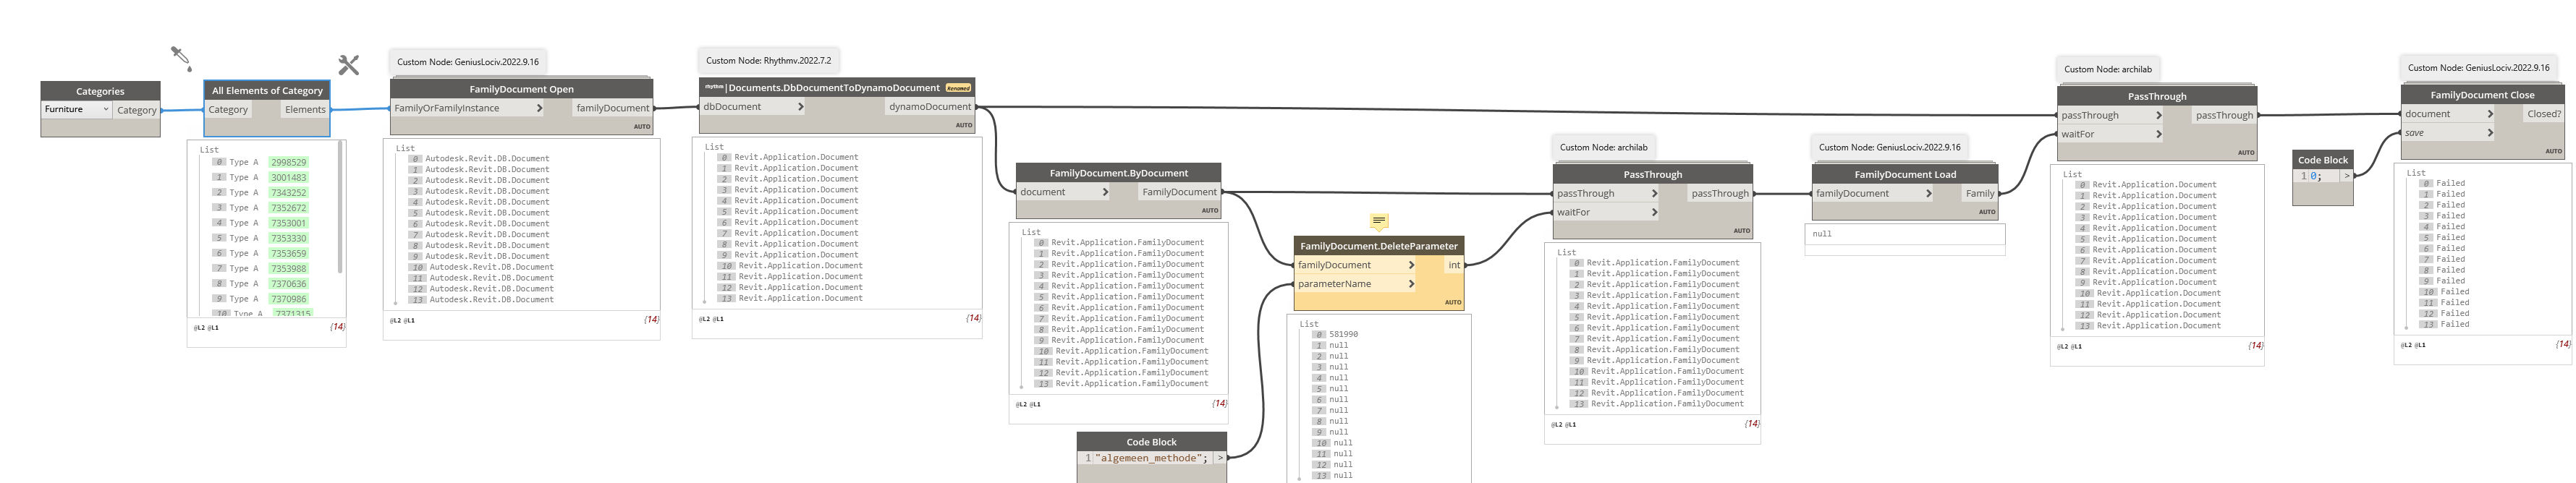Click Failed entry at index 0 in Close output

point(2450,183)
